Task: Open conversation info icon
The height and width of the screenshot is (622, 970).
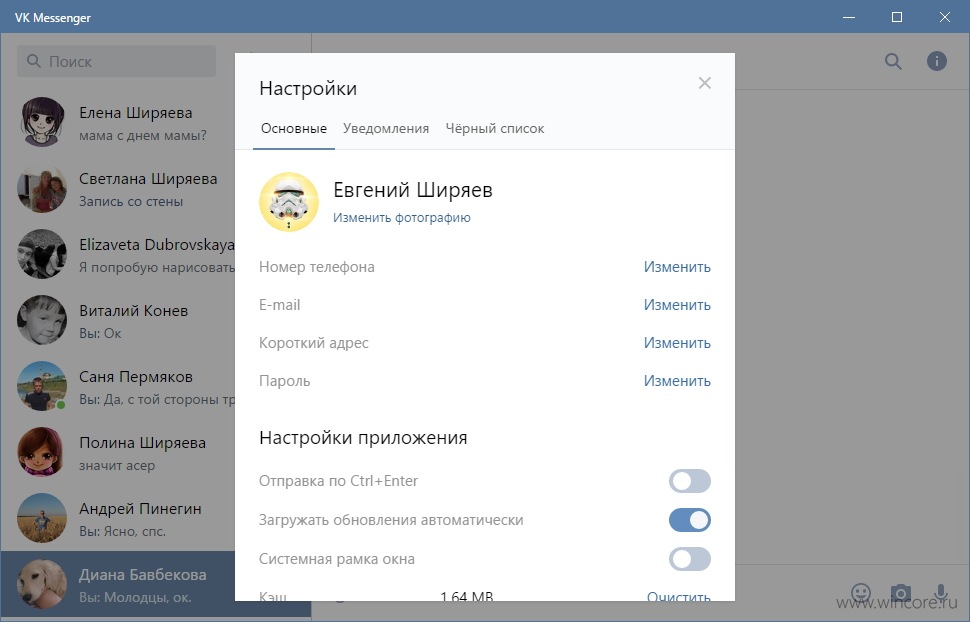Action: tap(937, 61)
